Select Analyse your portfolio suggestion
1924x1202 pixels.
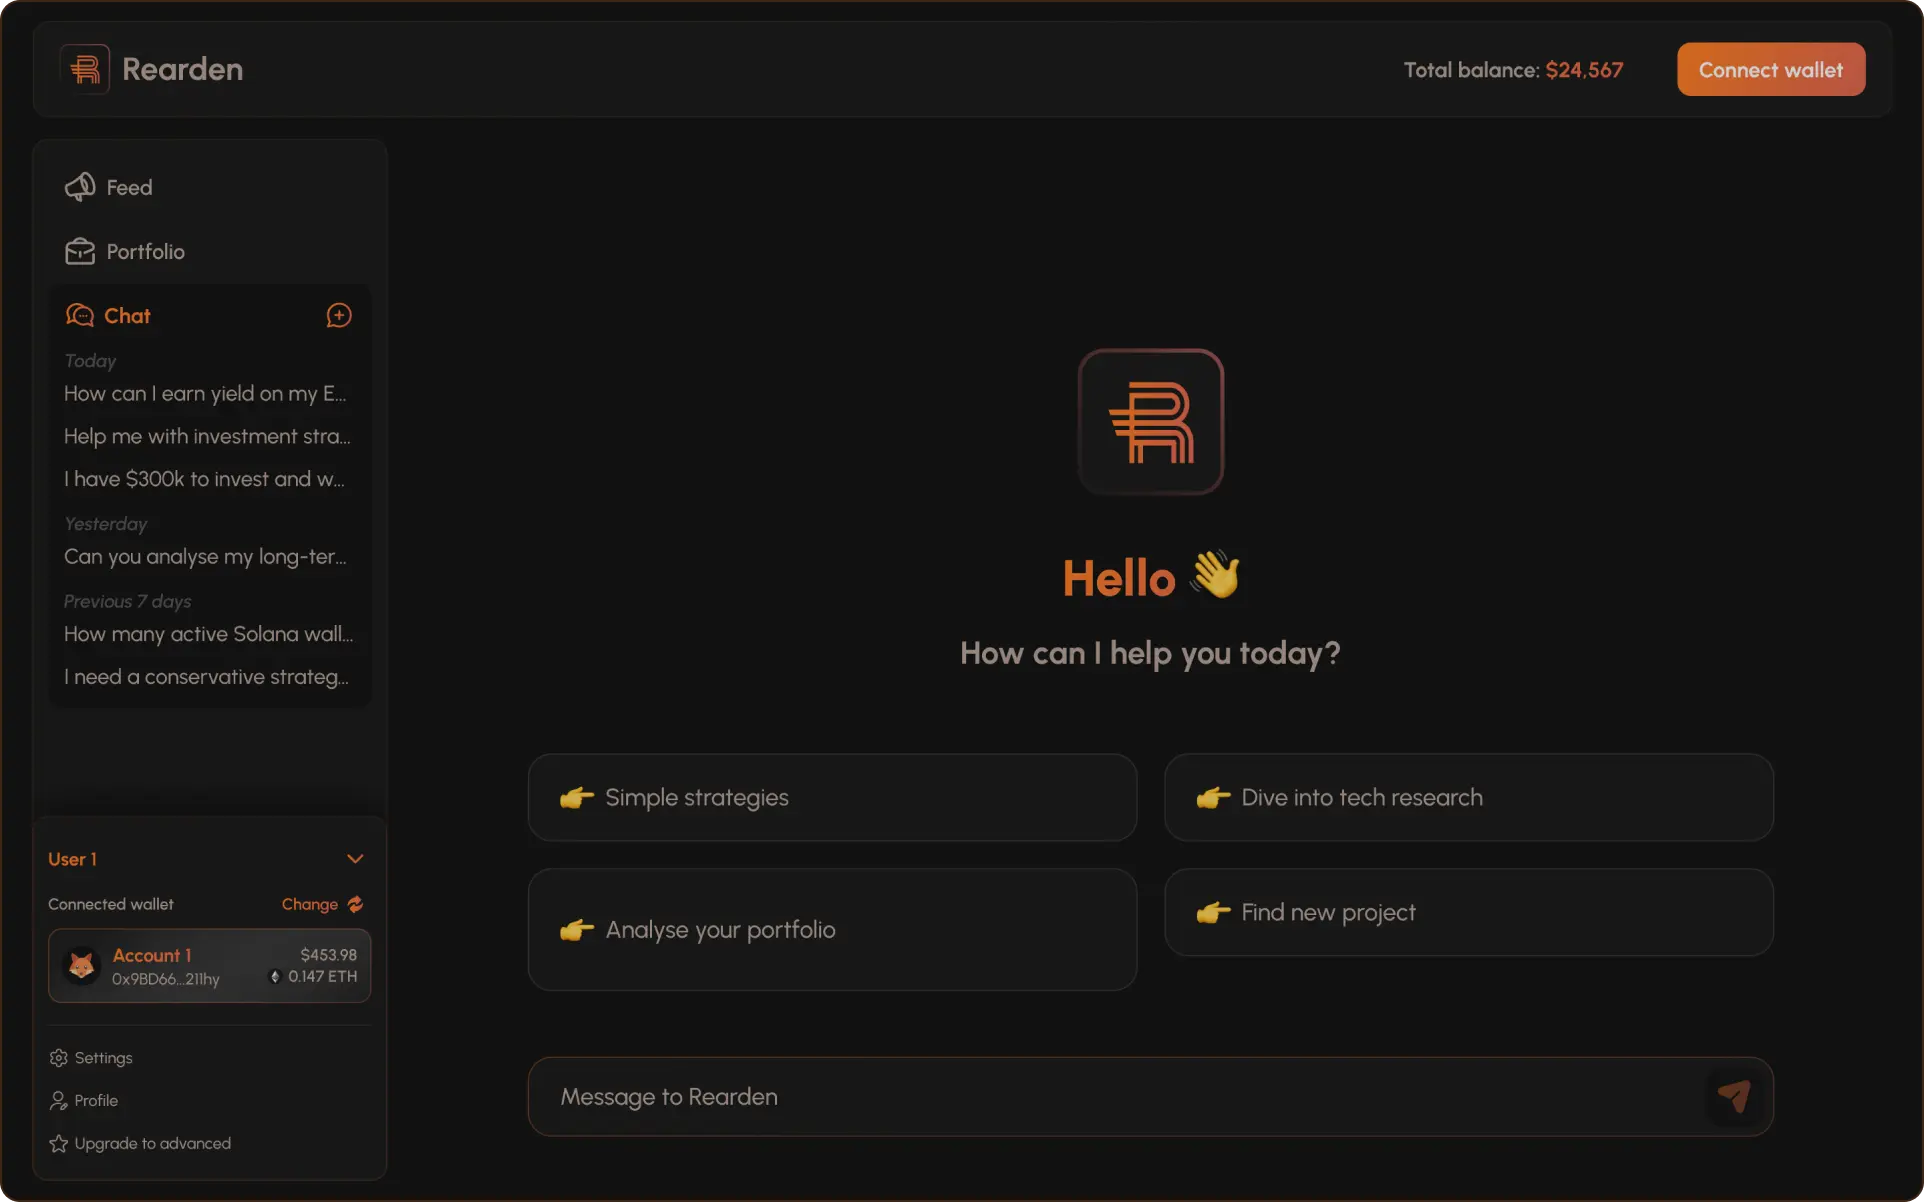click(832, 929)
